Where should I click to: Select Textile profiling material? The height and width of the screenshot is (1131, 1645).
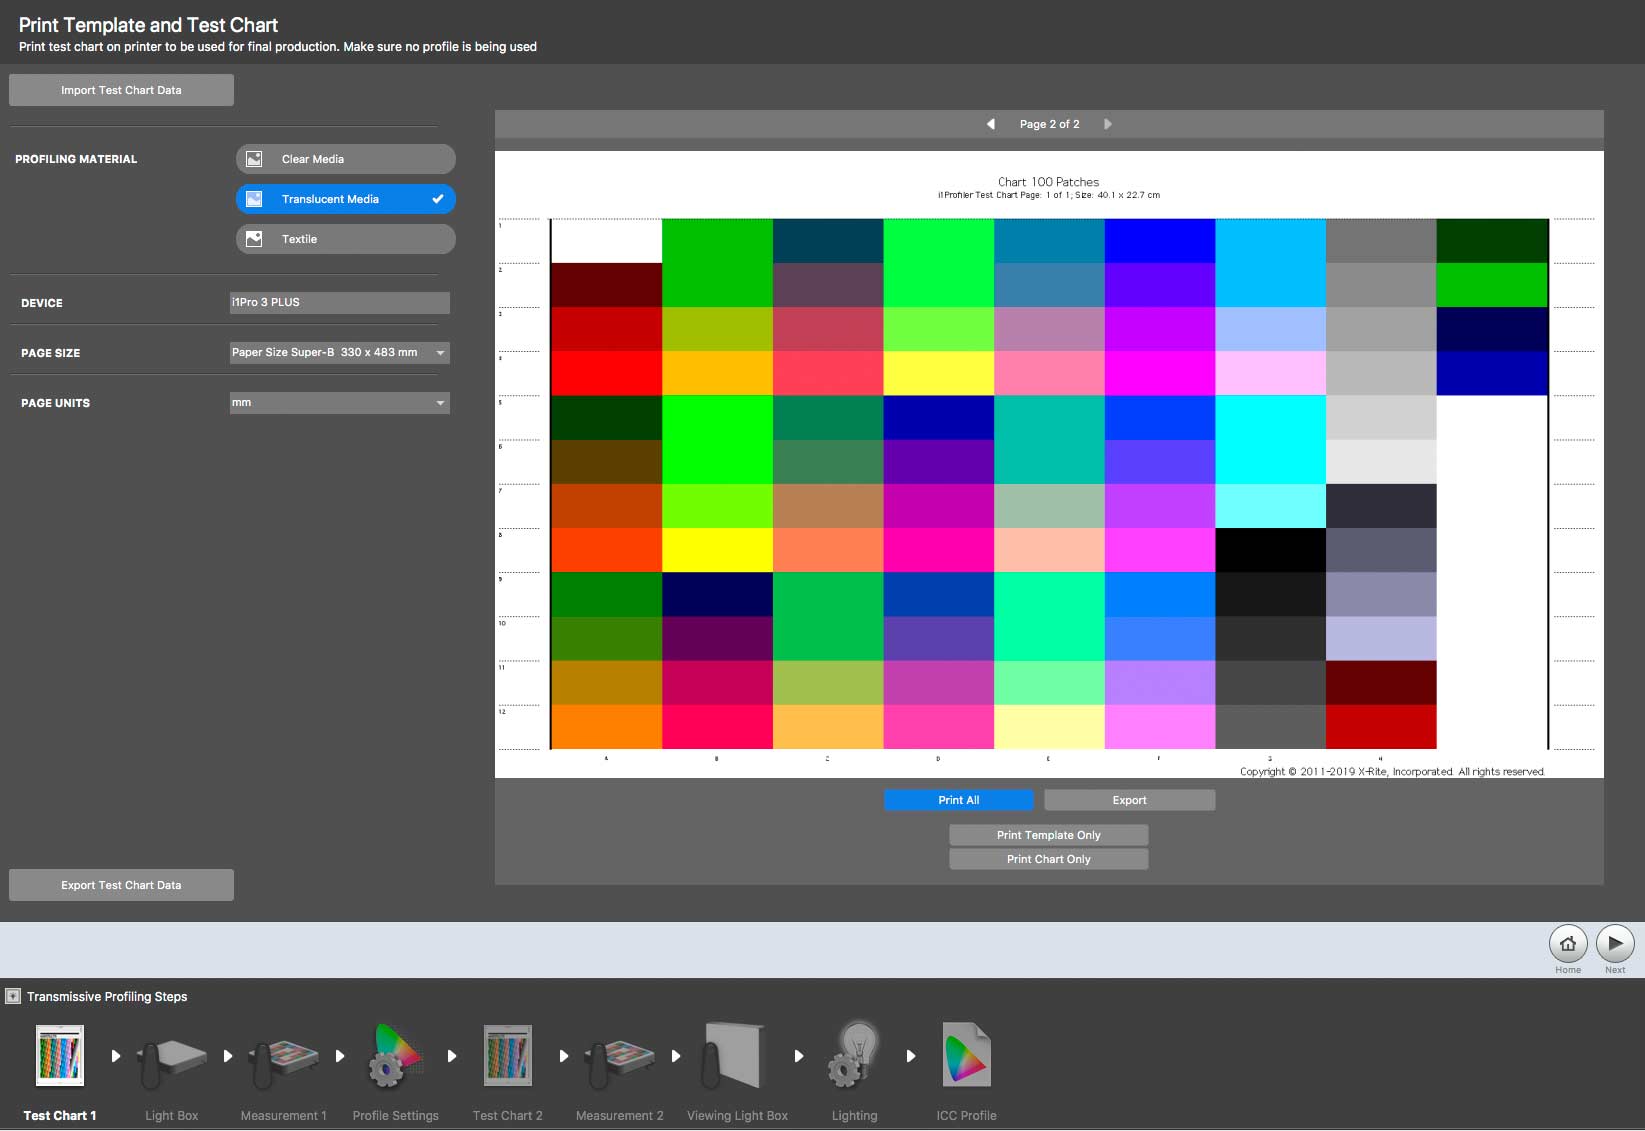[x=346, y=239]
